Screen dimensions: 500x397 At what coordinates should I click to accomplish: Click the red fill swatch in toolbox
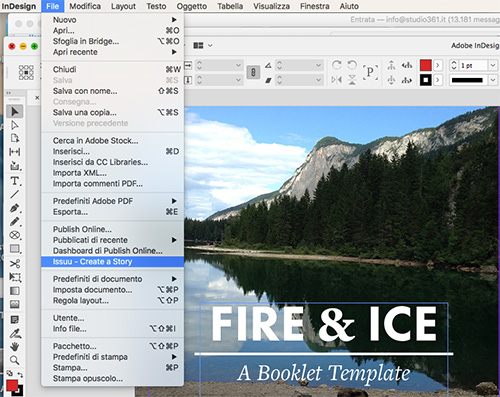point(12,385)
